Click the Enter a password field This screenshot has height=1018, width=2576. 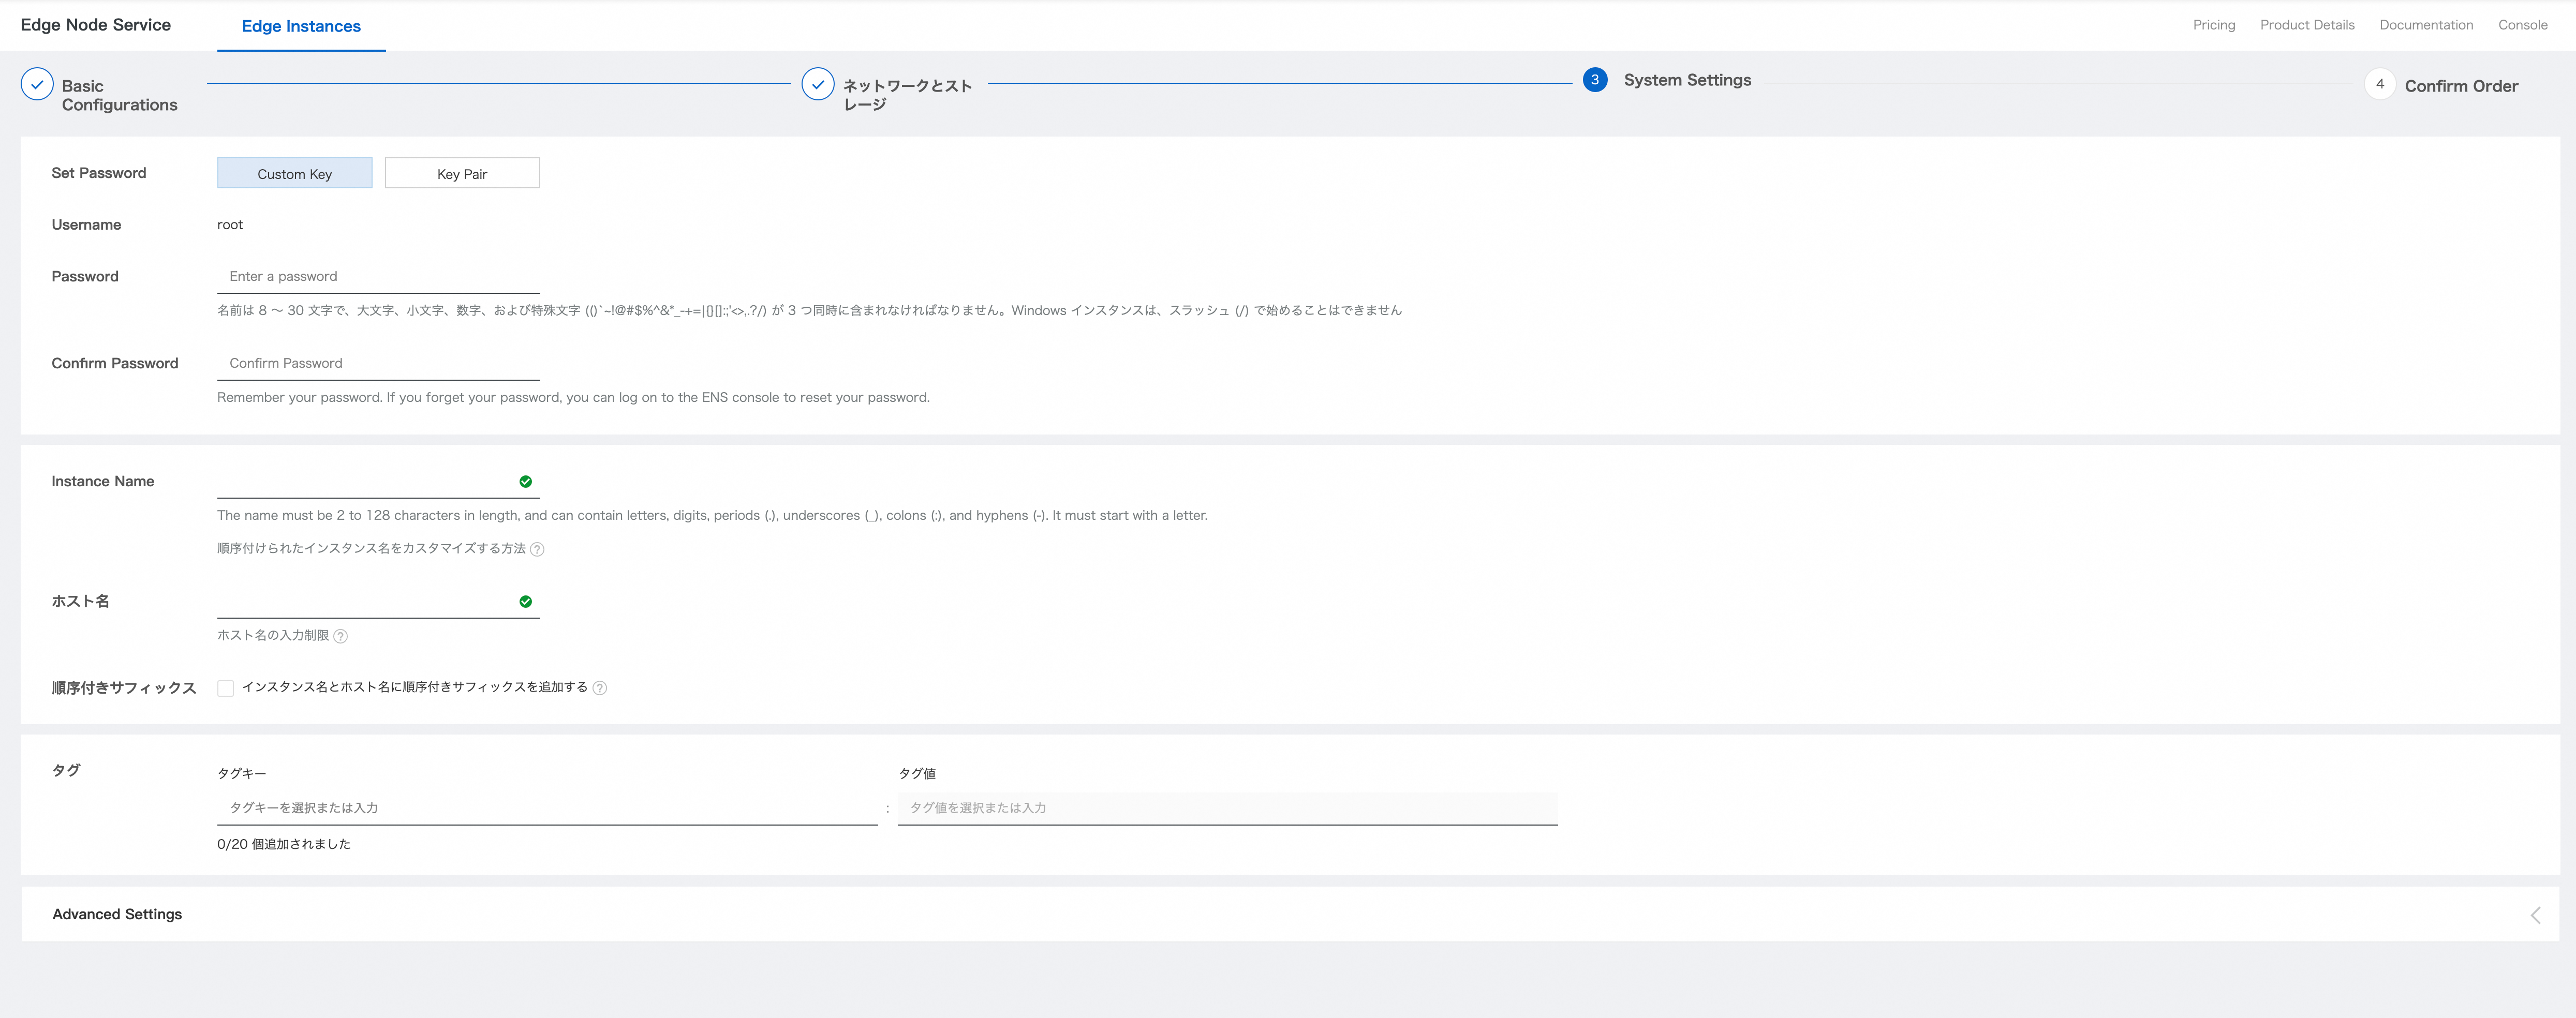[378, 277]
